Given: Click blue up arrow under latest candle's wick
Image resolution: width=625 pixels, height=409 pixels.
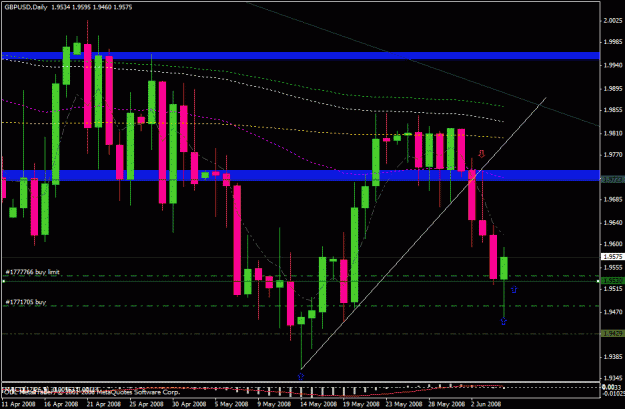Looking at the screenshot, I should (x=504, y=321).
